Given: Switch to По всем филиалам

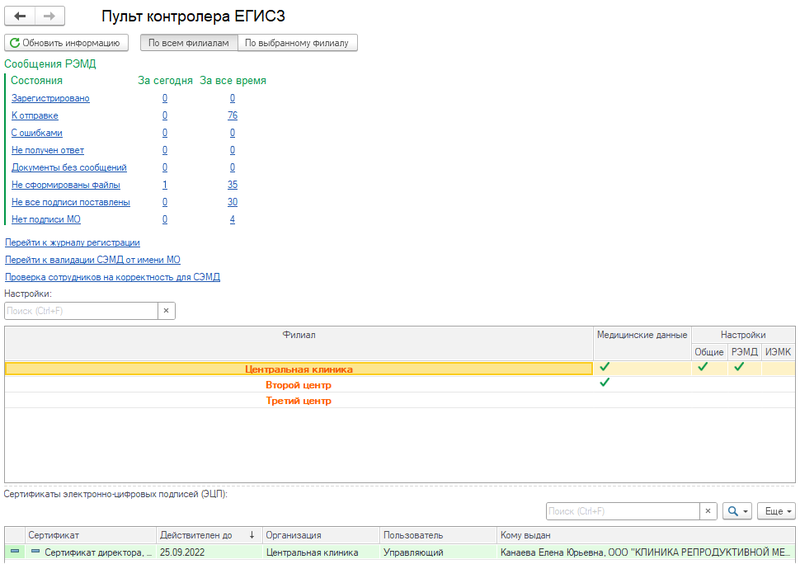Looking at the screenshot, I should coord(189,43).
